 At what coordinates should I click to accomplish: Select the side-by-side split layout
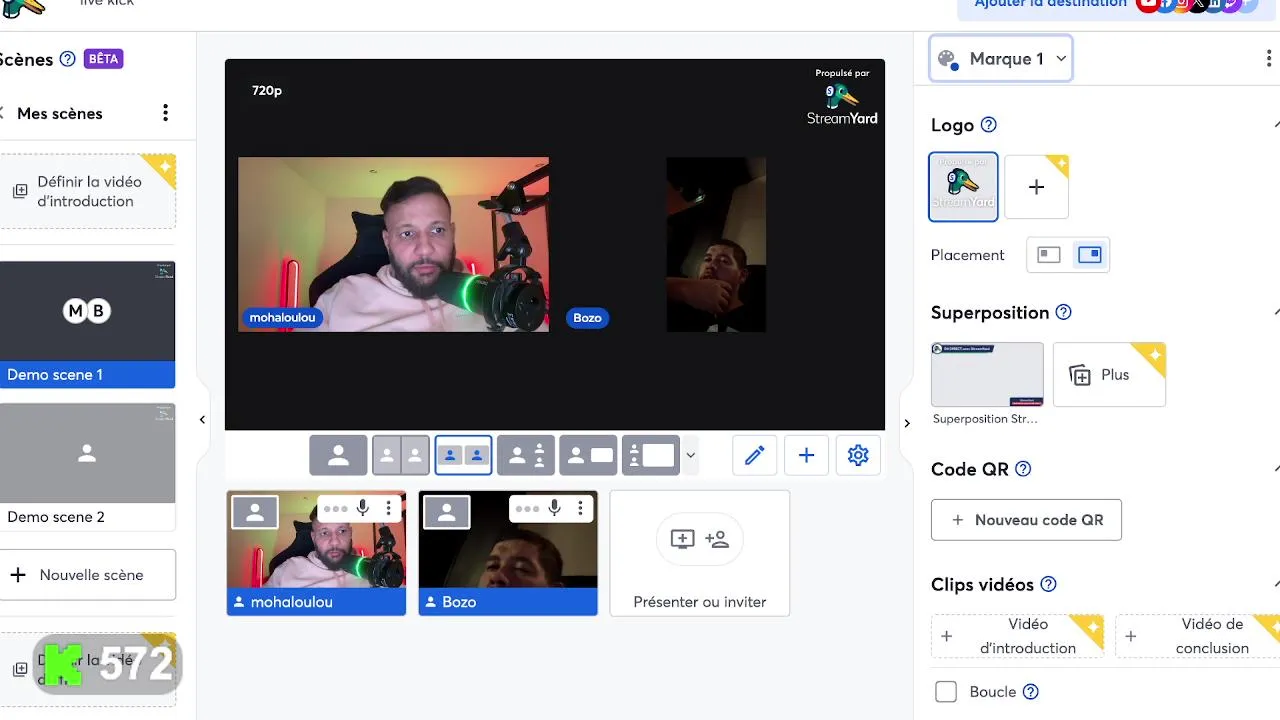(401, 456)
